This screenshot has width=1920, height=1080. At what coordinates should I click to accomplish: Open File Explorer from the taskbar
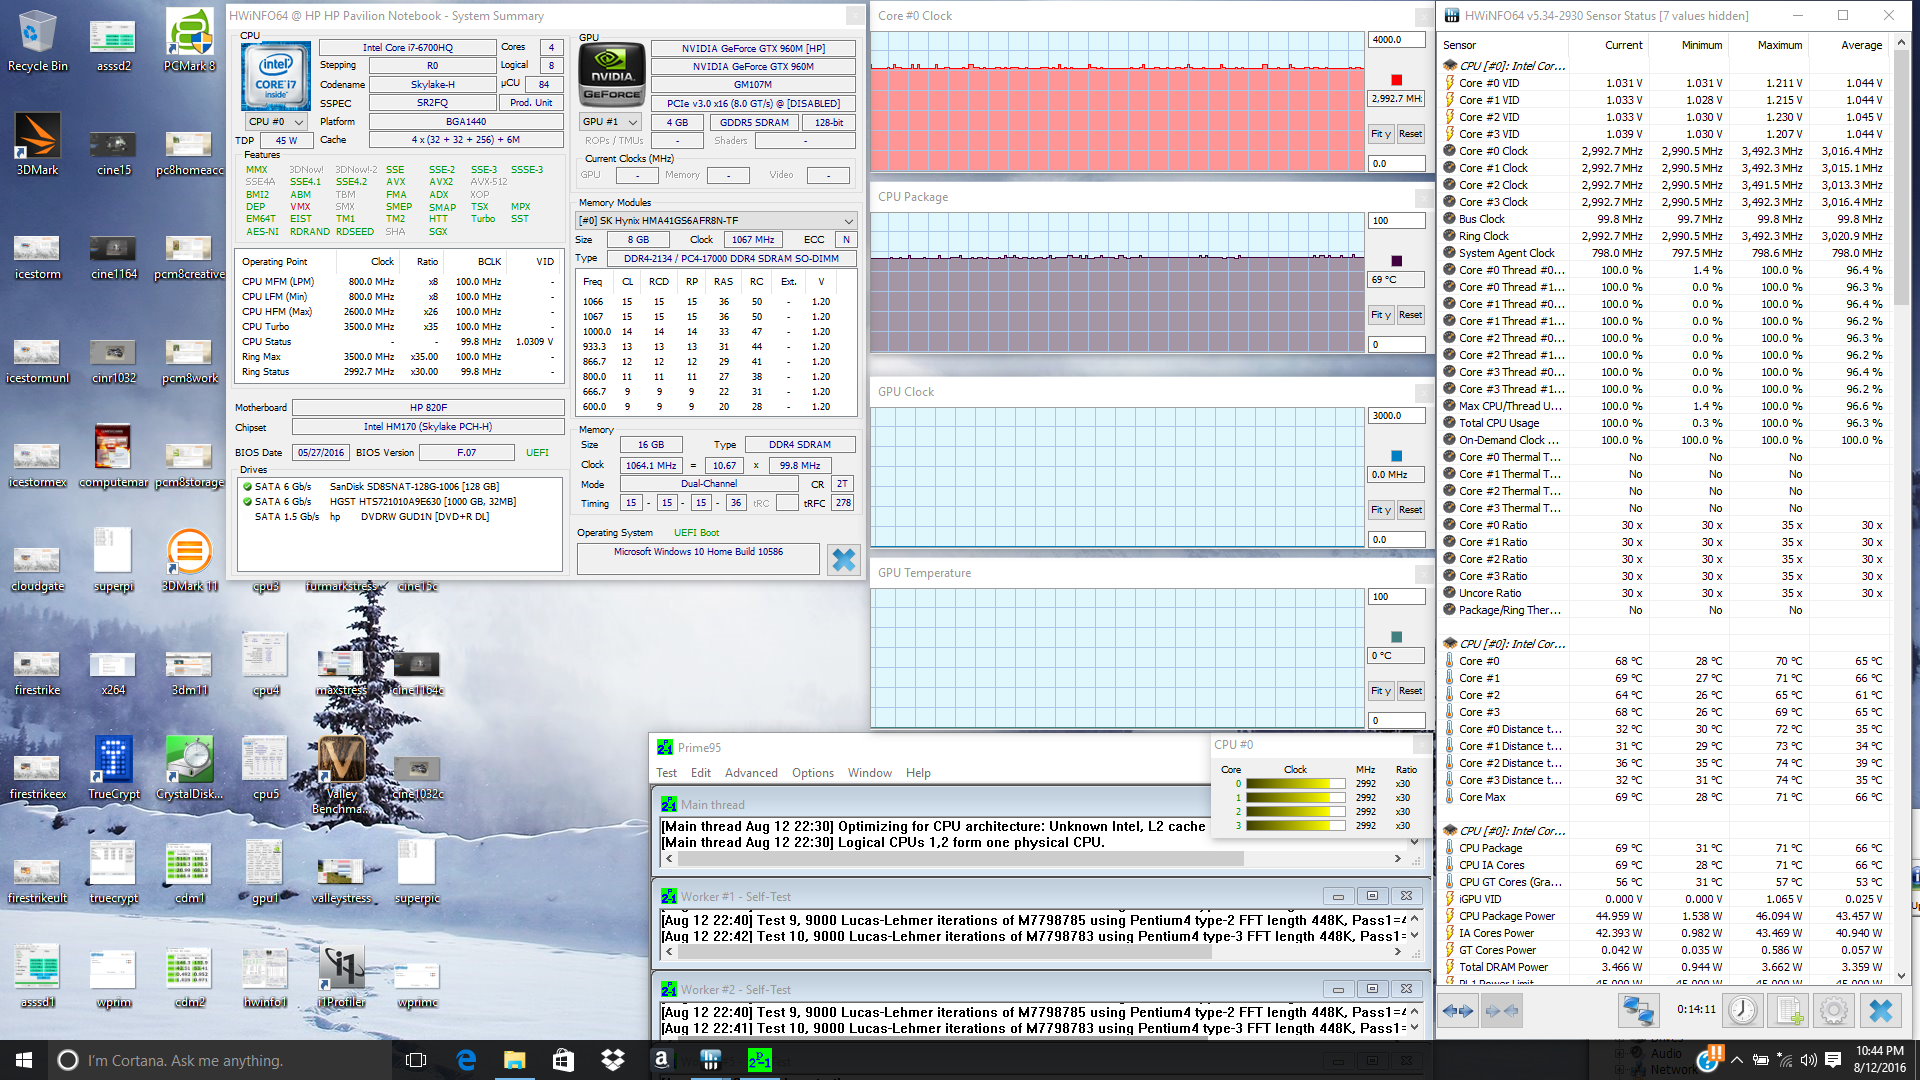[x=515, y=1060]
